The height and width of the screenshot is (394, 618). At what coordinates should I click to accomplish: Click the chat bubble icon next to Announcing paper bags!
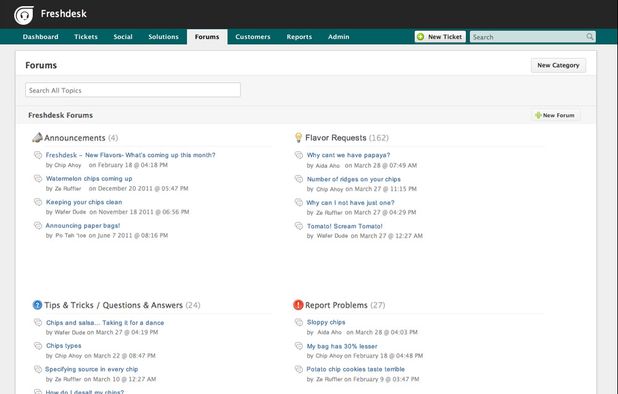point(38,225)
